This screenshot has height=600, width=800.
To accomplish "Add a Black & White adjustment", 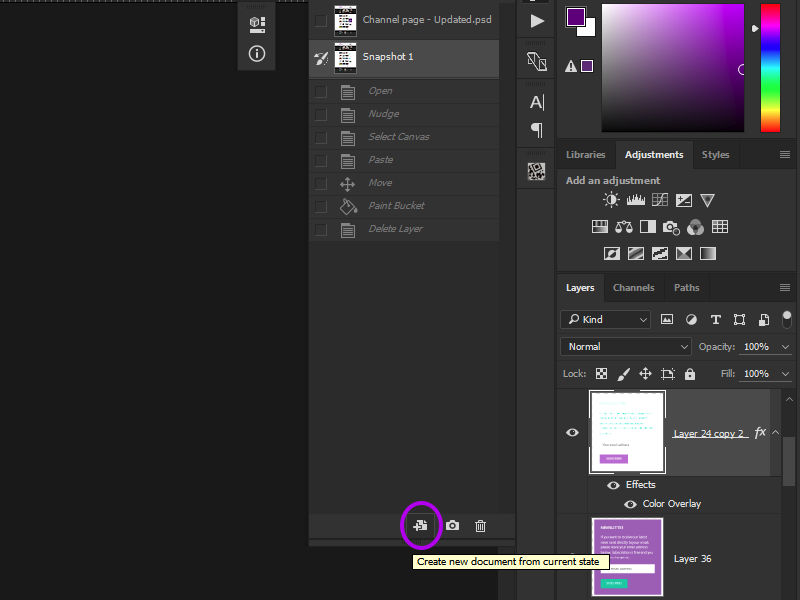I will (x=648, y=227).
